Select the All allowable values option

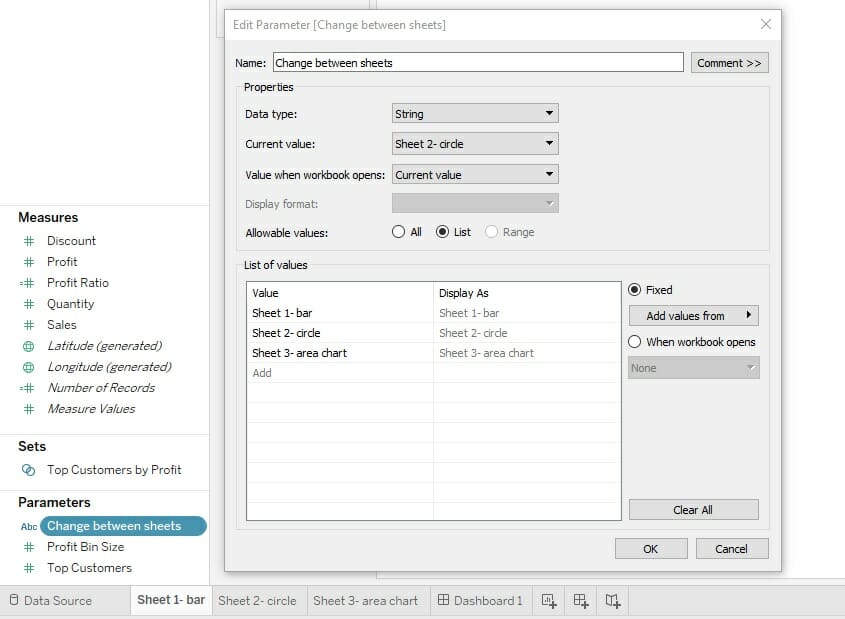pyautogui.click(x=400, y=232)
